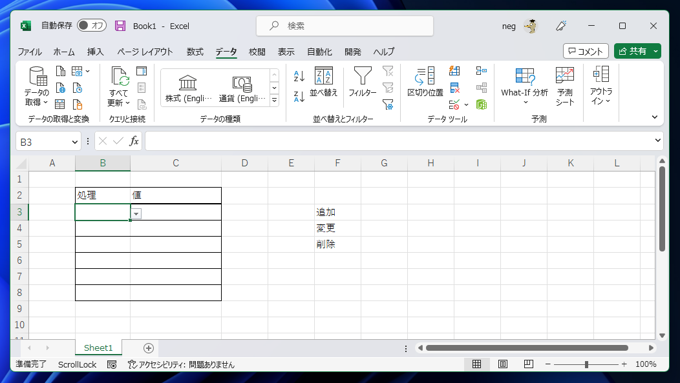Open the 共有 share dropdown arrow

click(656, 51)
